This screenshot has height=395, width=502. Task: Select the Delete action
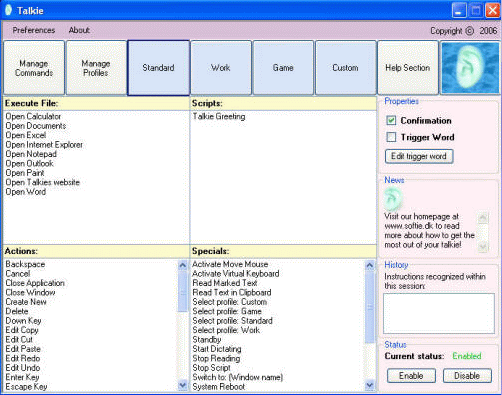17,311
